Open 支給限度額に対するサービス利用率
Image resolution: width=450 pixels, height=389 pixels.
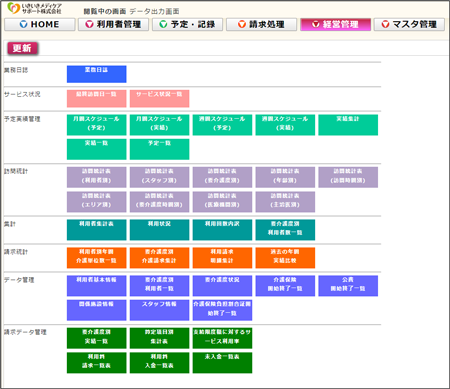[x=222, y=338]
